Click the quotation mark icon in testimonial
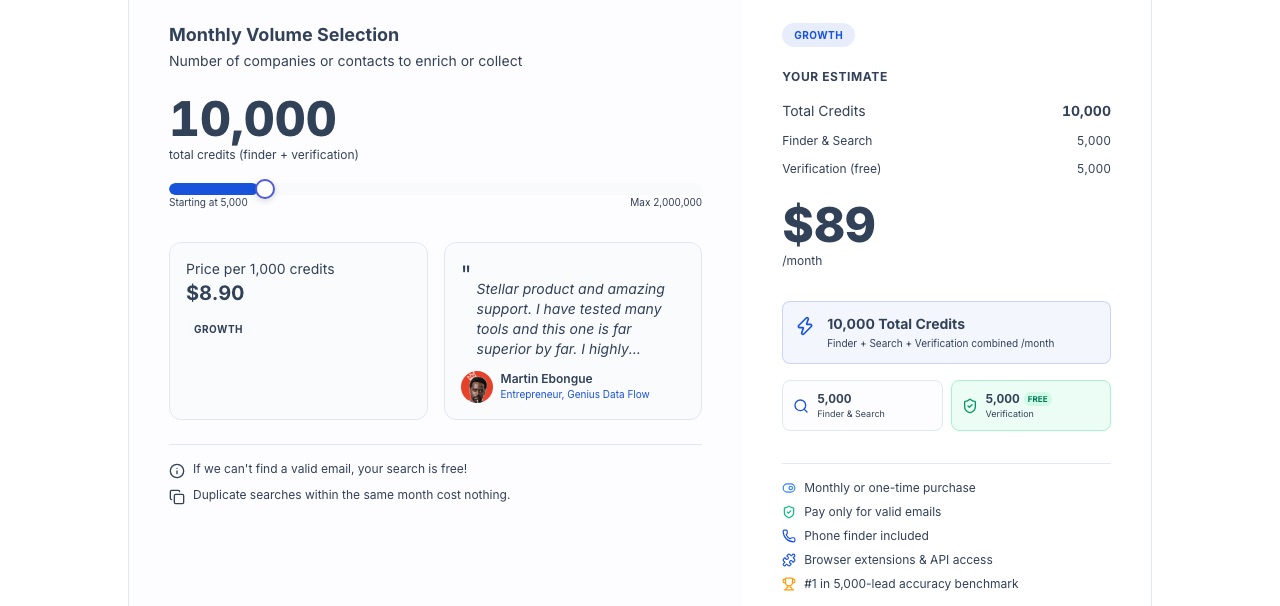This screenshot has width=1280, height=606. 466,269
